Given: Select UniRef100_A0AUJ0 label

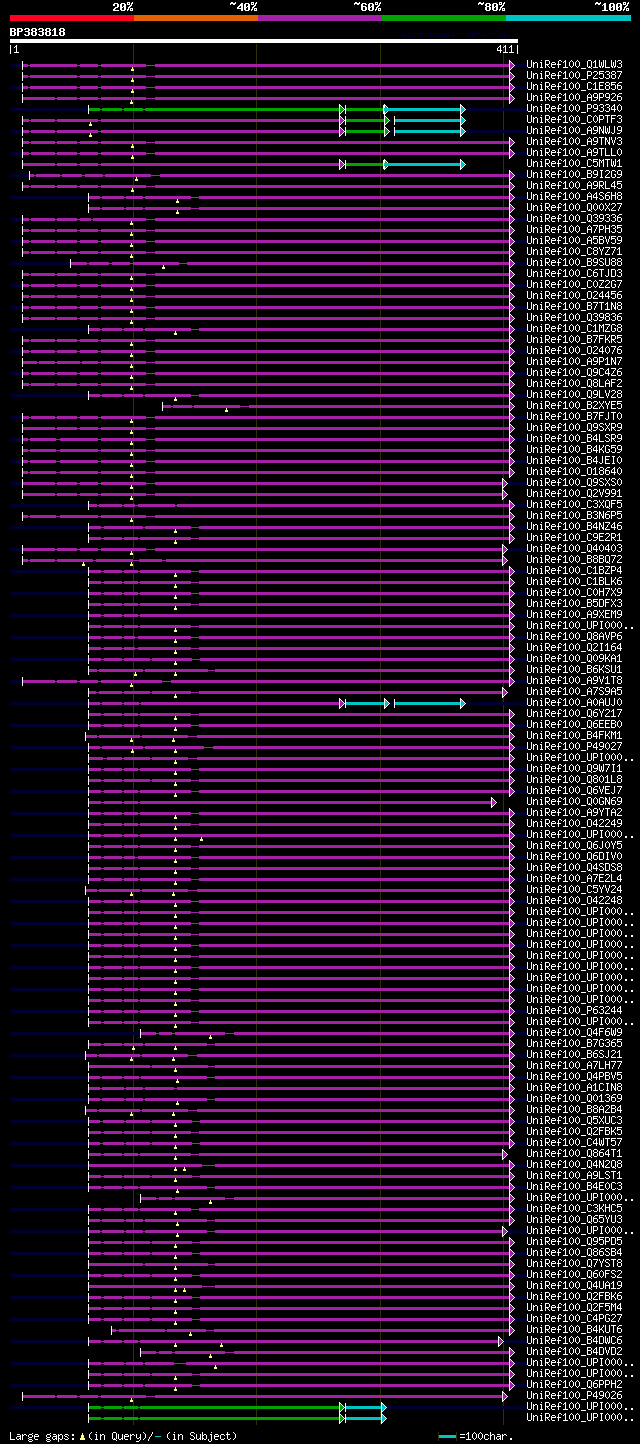Looking at the screenshot, I should pos(574,702).
